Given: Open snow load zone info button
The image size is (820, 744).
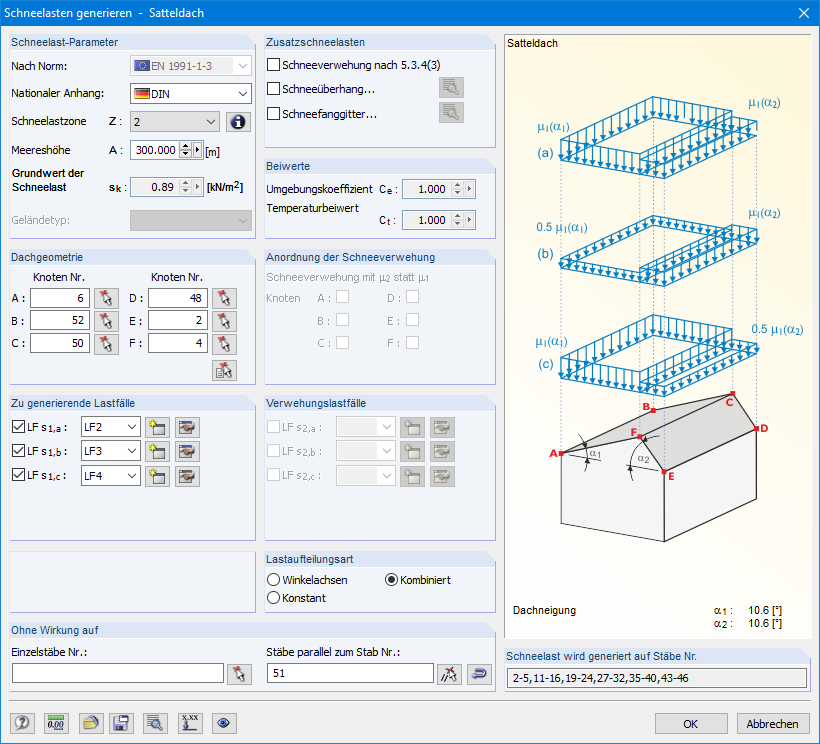Looking at the screenshot, I should [238, 122].
